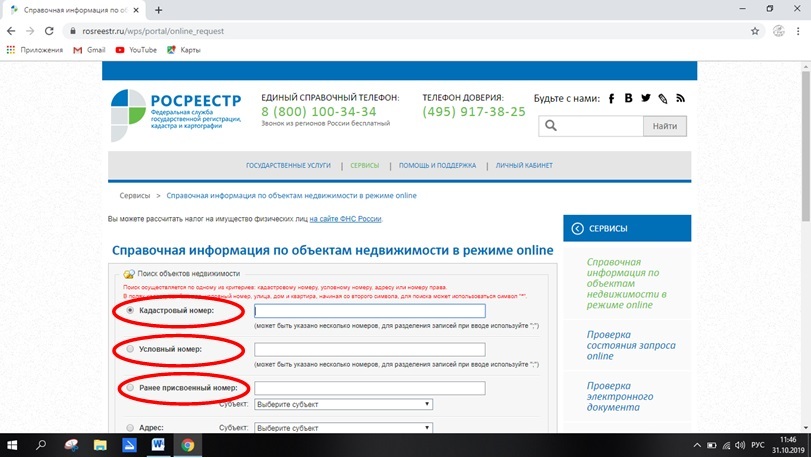Image resolution: width=811 pixels, height=458 pixels.
Task: Open Субъект dropdown under Ранее присвоенный номер
Action: tap(343, 404)
